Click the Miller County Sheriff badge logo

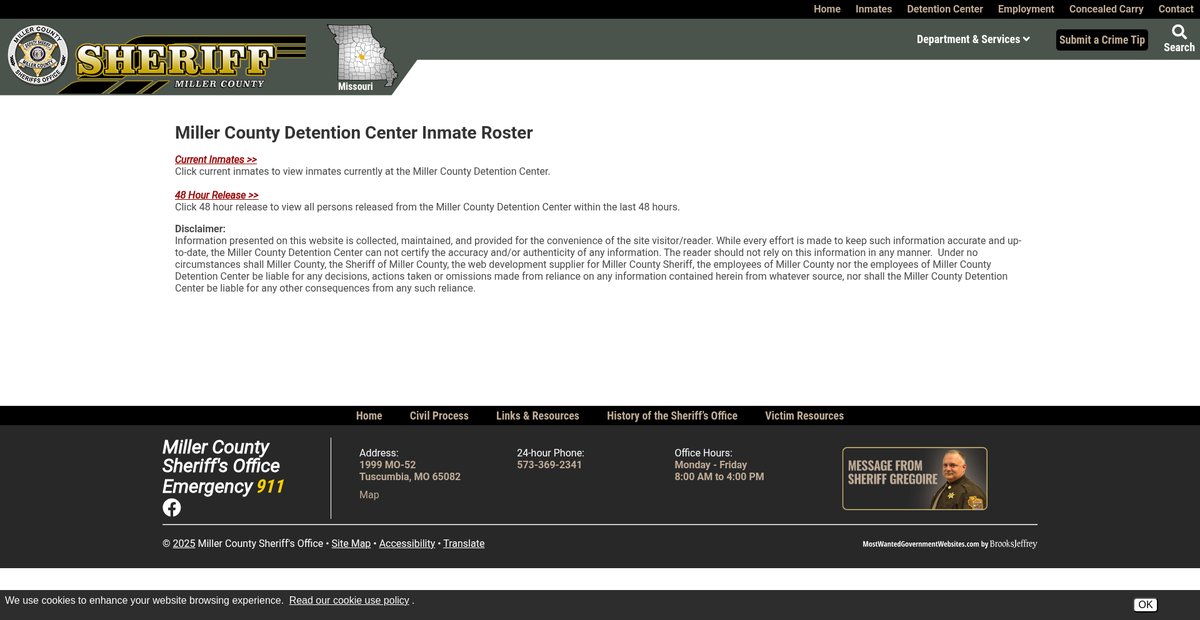[x=38, y=55]
